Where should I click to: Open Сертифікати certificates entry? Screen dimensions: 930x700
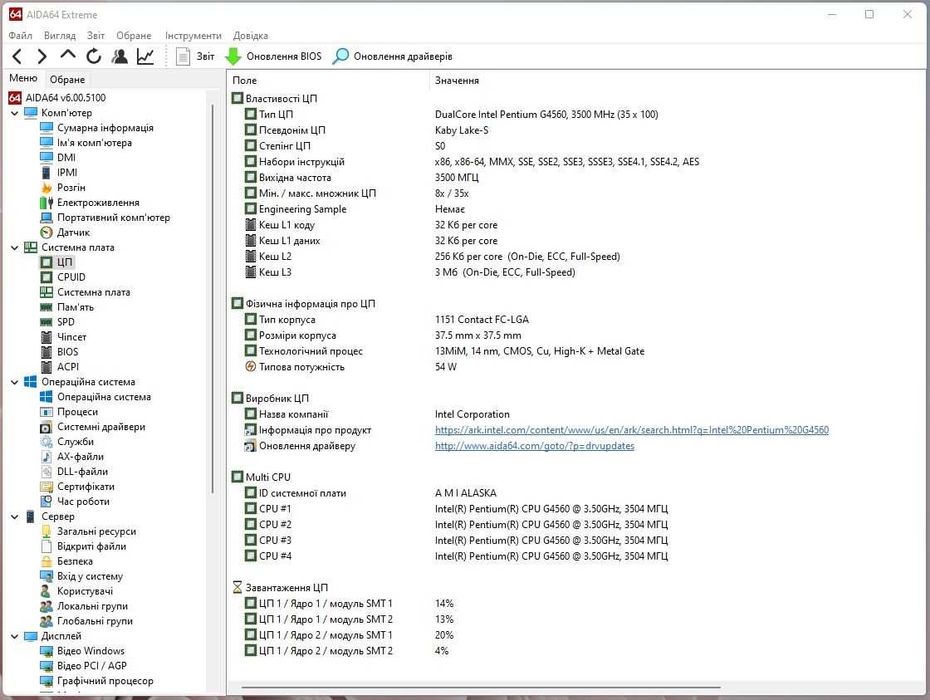click(77, 486)
